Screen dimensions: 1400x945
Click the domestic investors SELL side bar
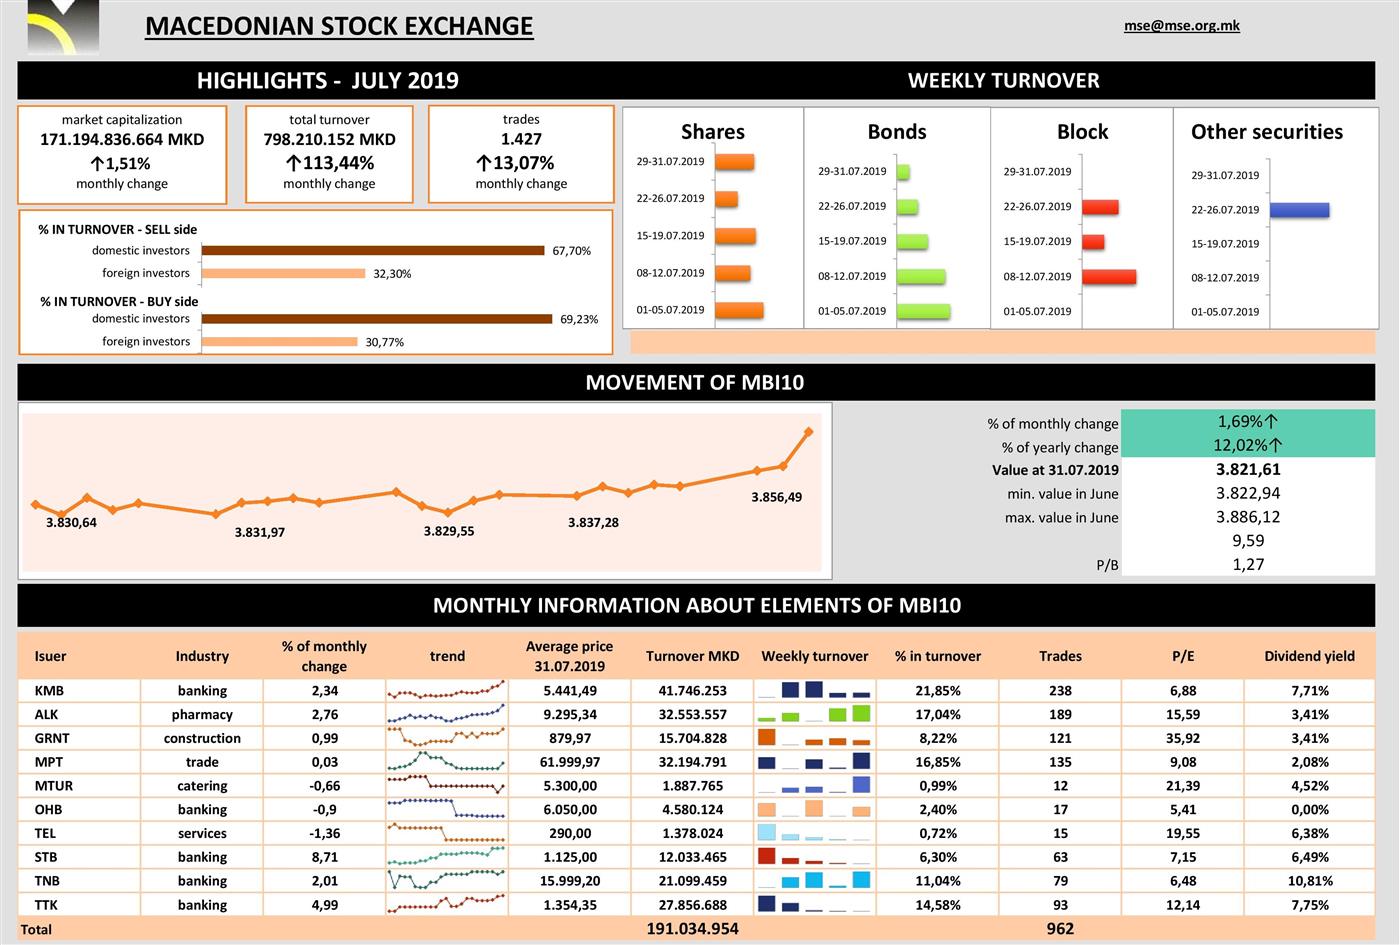click(x=373, y=251)
